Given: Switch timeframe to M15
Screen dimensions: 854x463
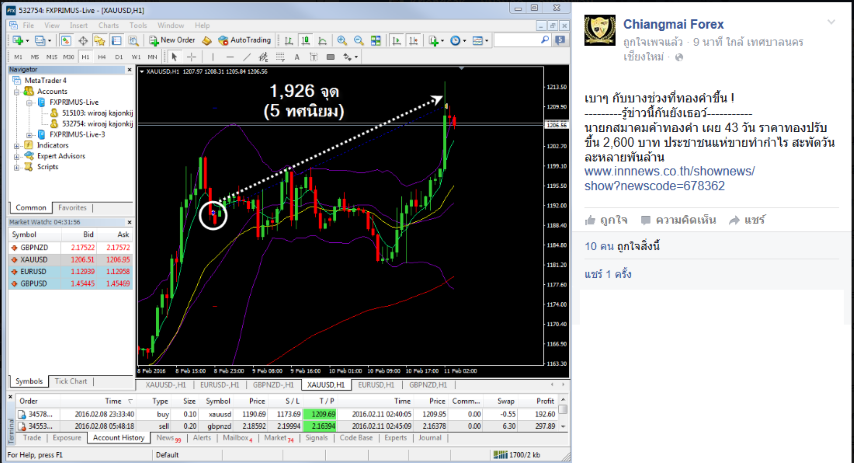Looking at the screenshot, I should pyautogui.click(x=52, y=57).
